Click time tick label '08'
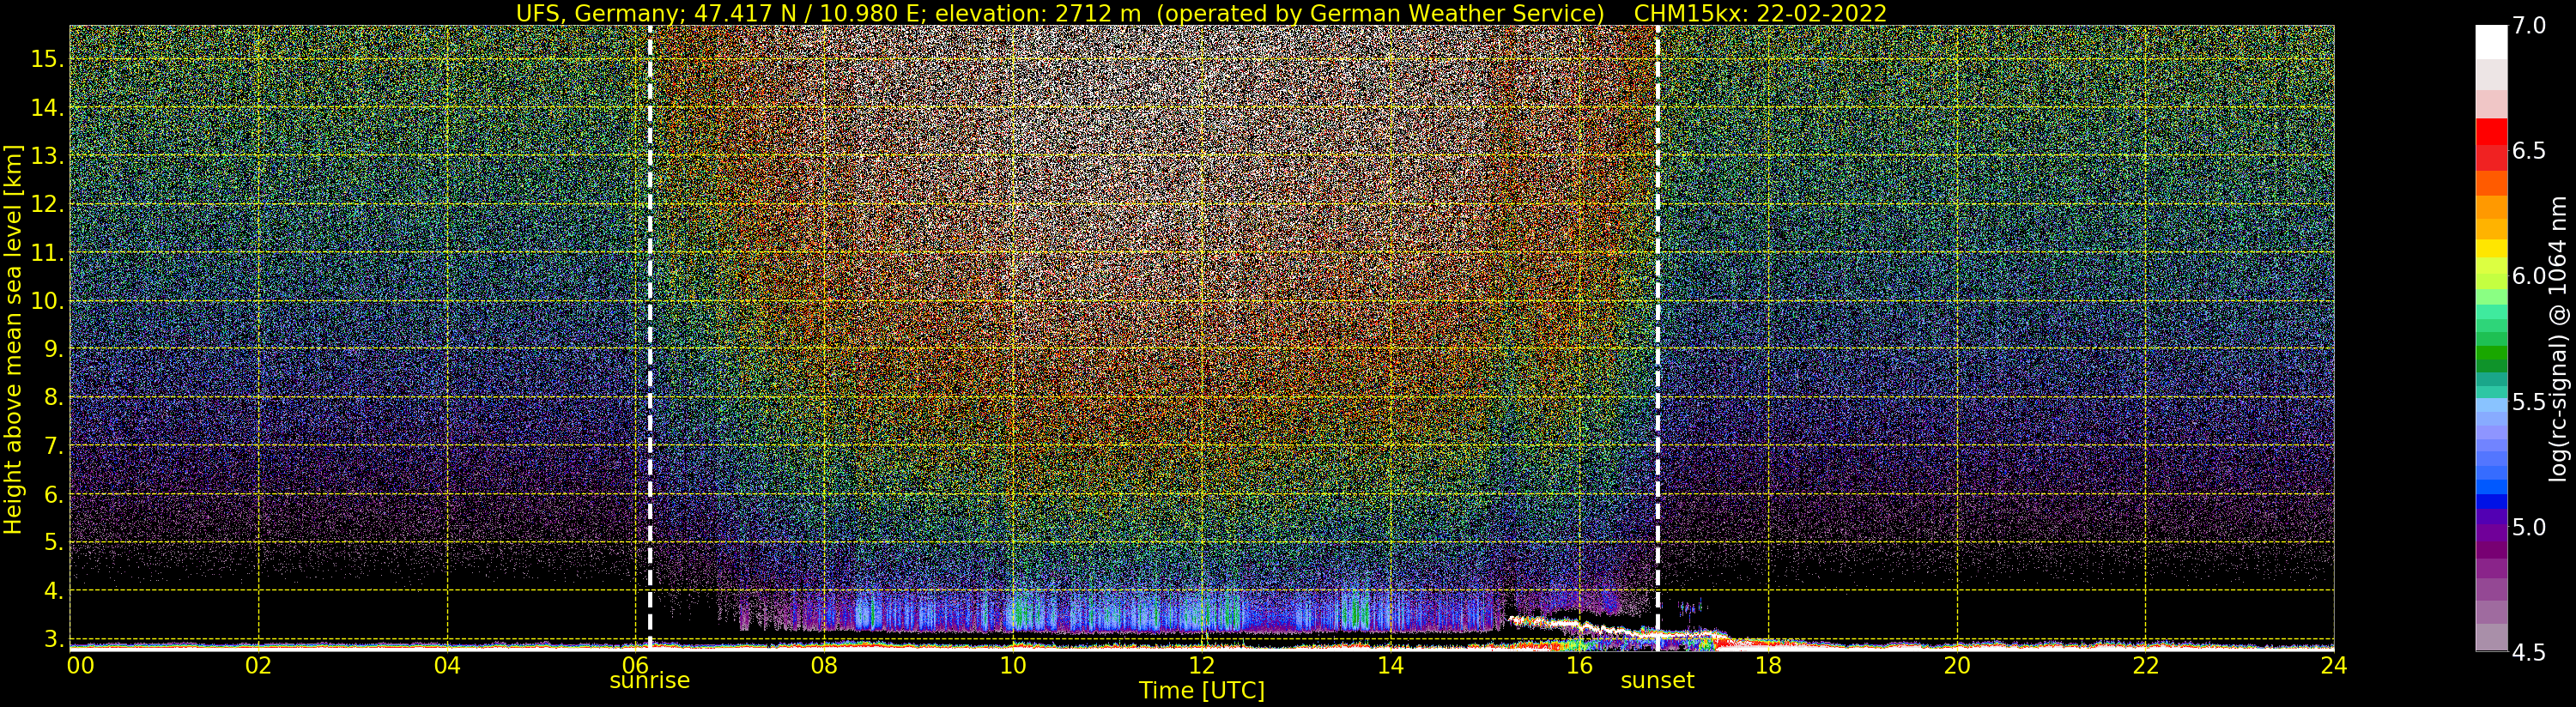 pyautogui.click(x=824, y=665)
